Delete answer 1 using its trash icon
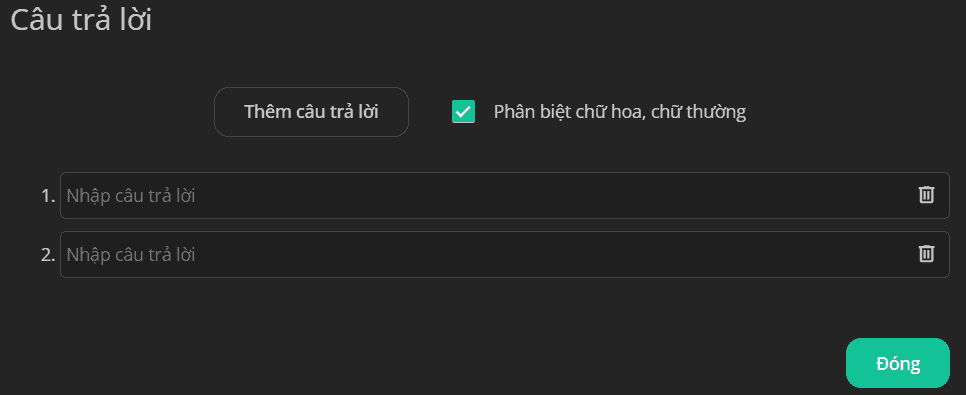Screen dimensions: 966x395 [x=927, y=195]
